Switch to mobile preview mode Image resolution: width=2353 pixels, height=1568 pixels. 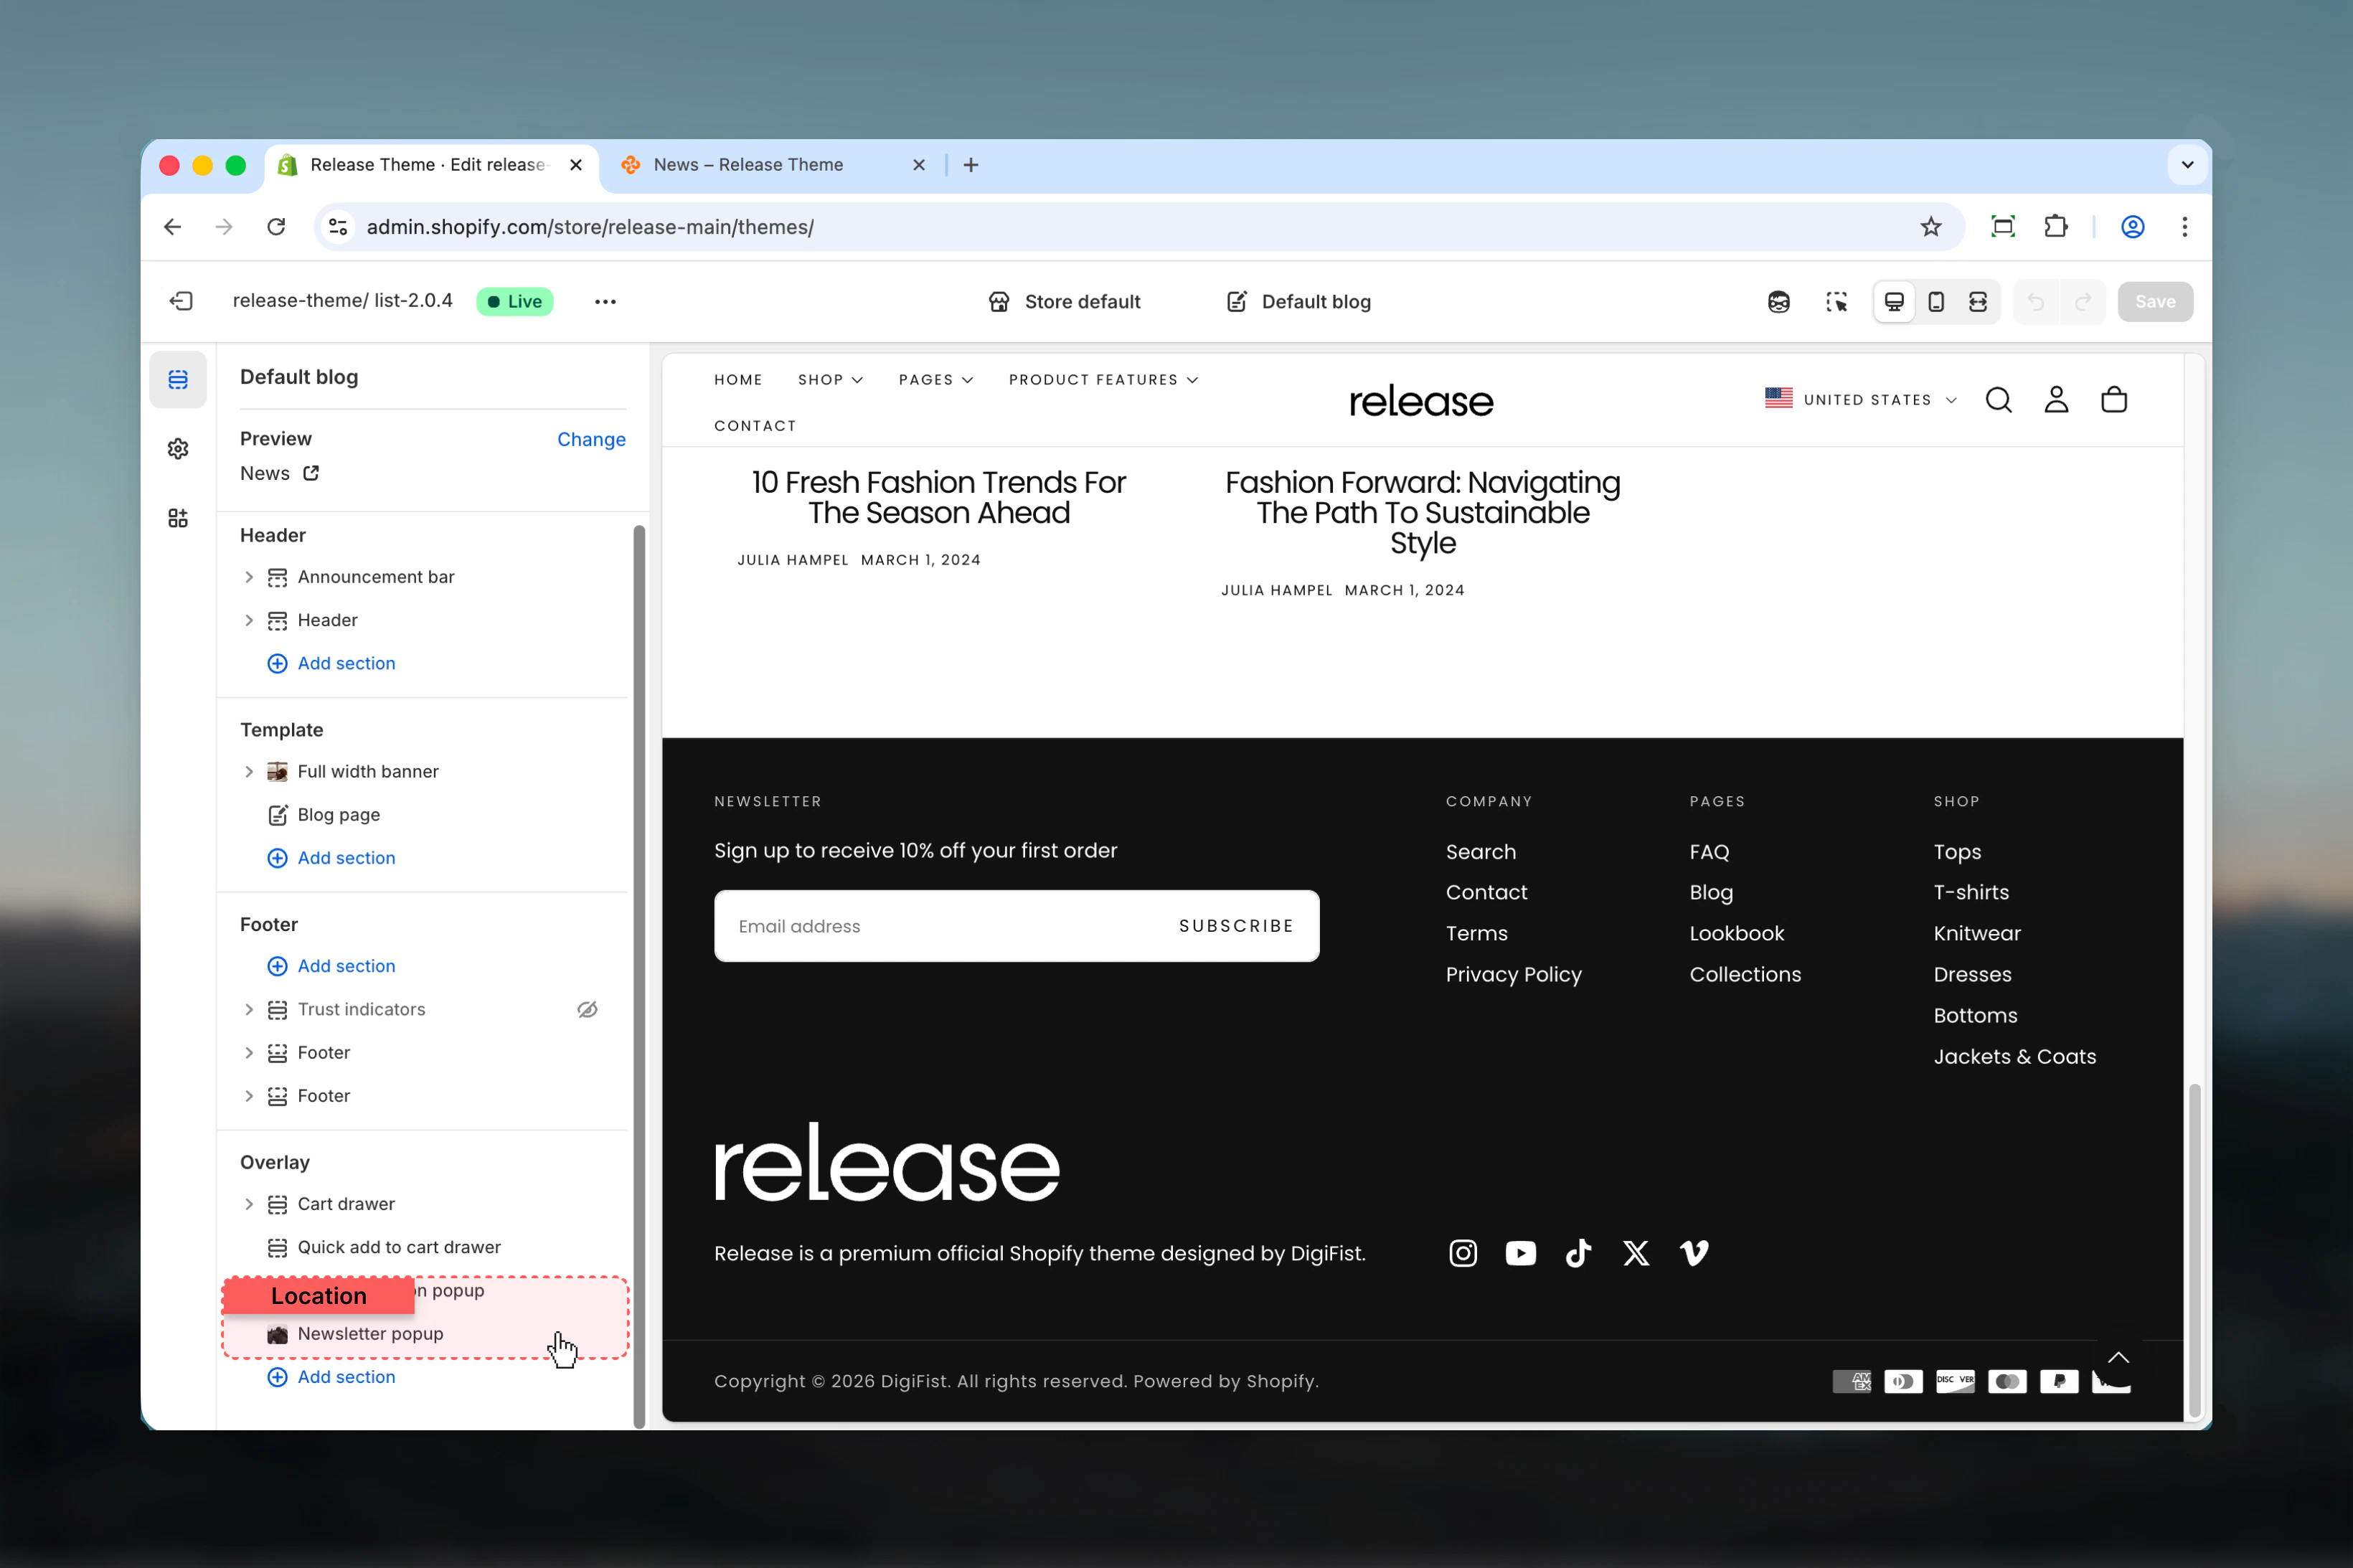tap(1935, 301)
